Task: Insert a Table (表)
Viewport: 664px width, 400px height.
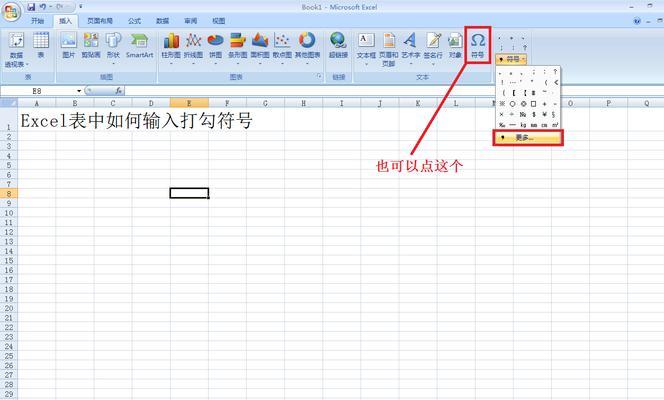Action: pyautogui.click(x=41, y=45)
